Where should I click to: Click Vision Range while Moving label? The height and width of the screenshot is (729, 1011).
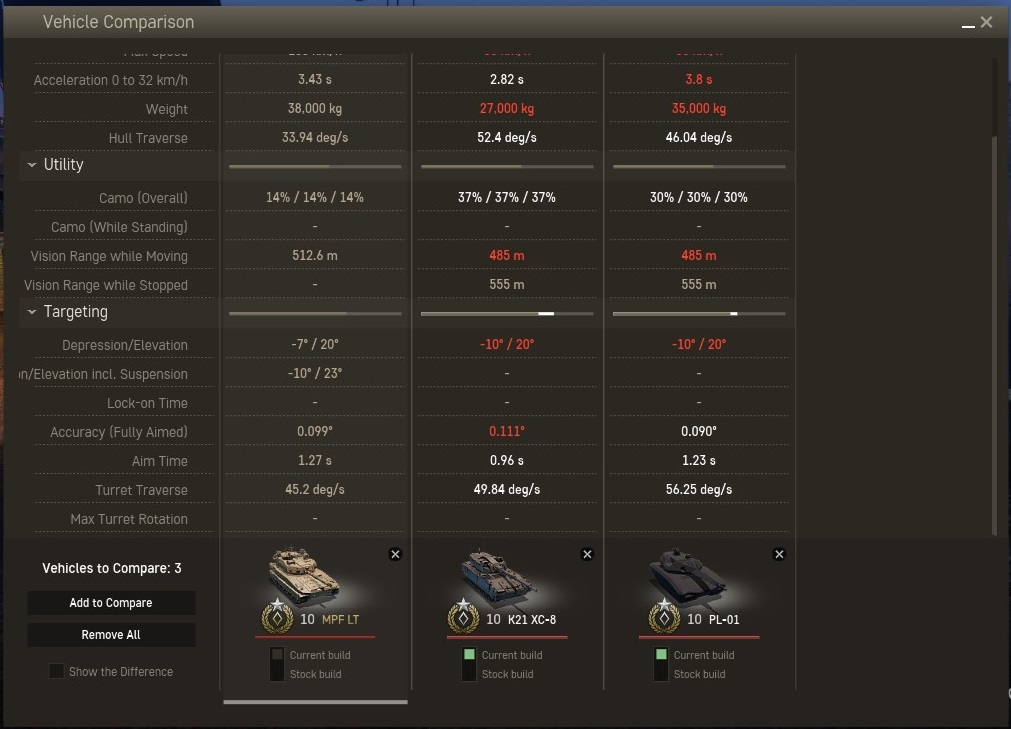pos(109,257)
